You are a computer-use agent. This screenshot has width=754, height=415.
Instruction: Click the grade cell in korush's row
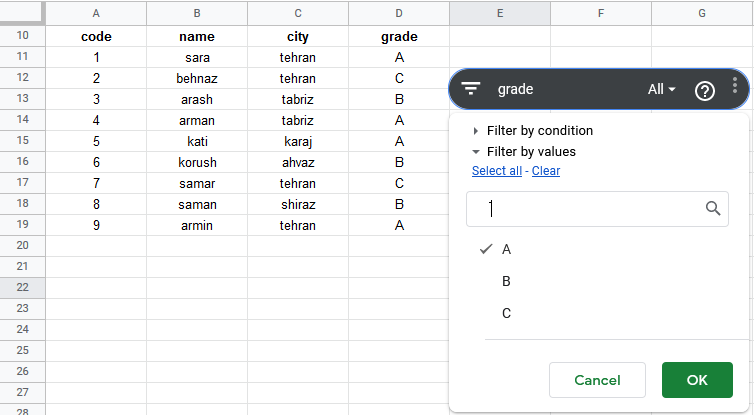pyautogui.click(x=399, y=162)
